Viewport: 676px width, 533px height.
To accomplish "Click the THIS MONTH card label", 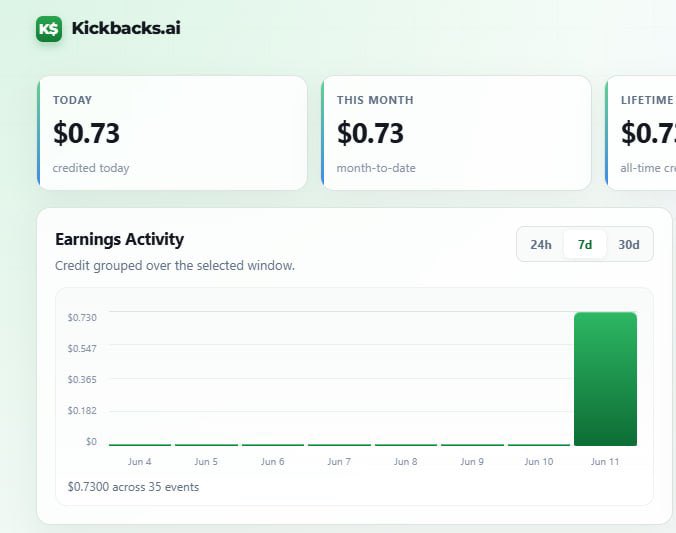I will click(x=375, y=100).
